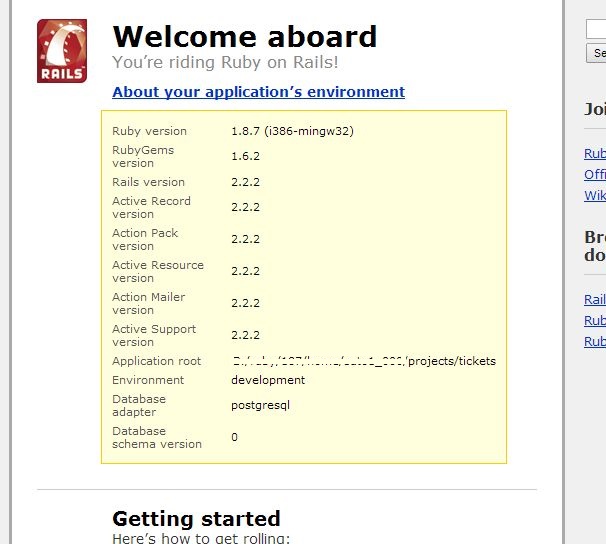606x544 pixels.
Task: Click the Active Record version label
Action: click(x=151, y=207)
